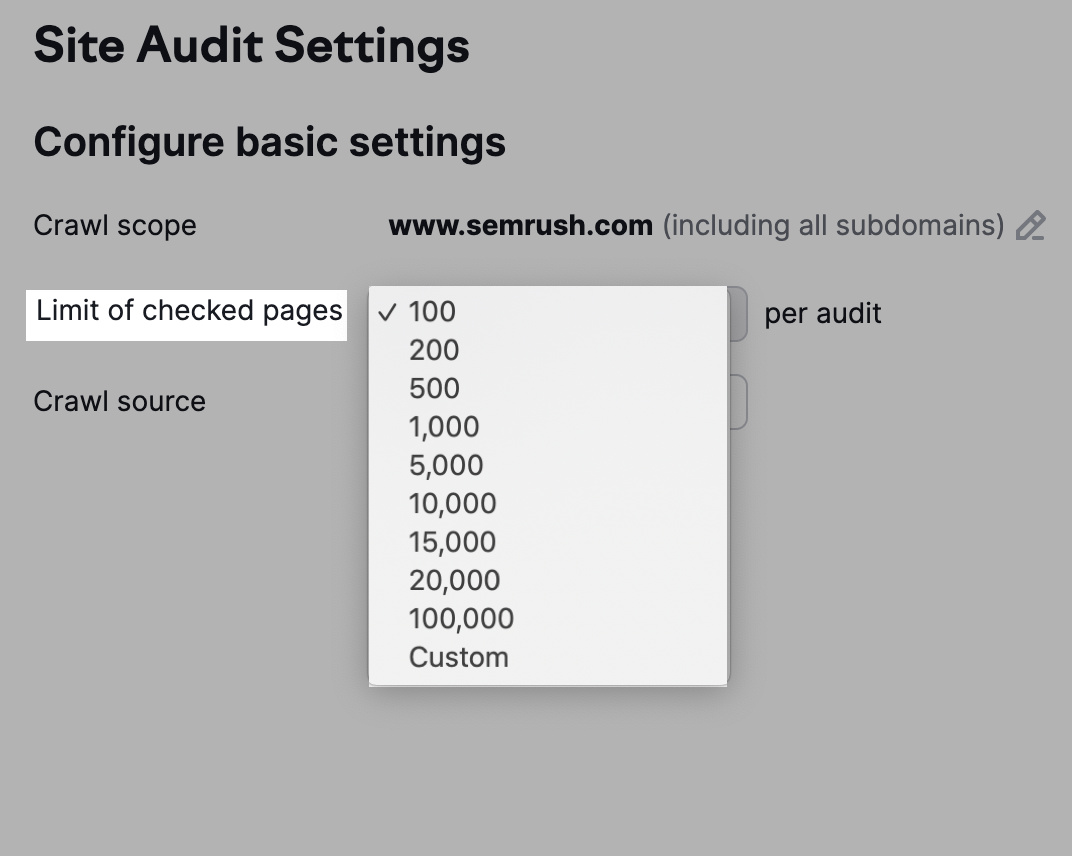Image resolution: width=1072 pixels, height=856 pixels.
Task: Click the www.semrush.com domain link
Action: [x=520, y=225]
